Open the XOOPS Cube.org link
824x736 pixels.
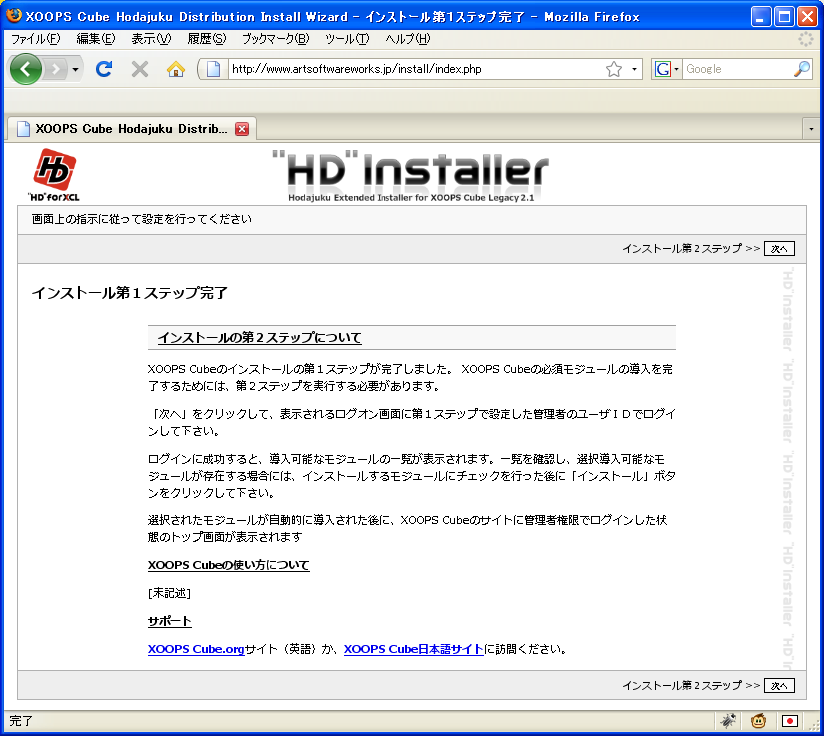point(196,649)
